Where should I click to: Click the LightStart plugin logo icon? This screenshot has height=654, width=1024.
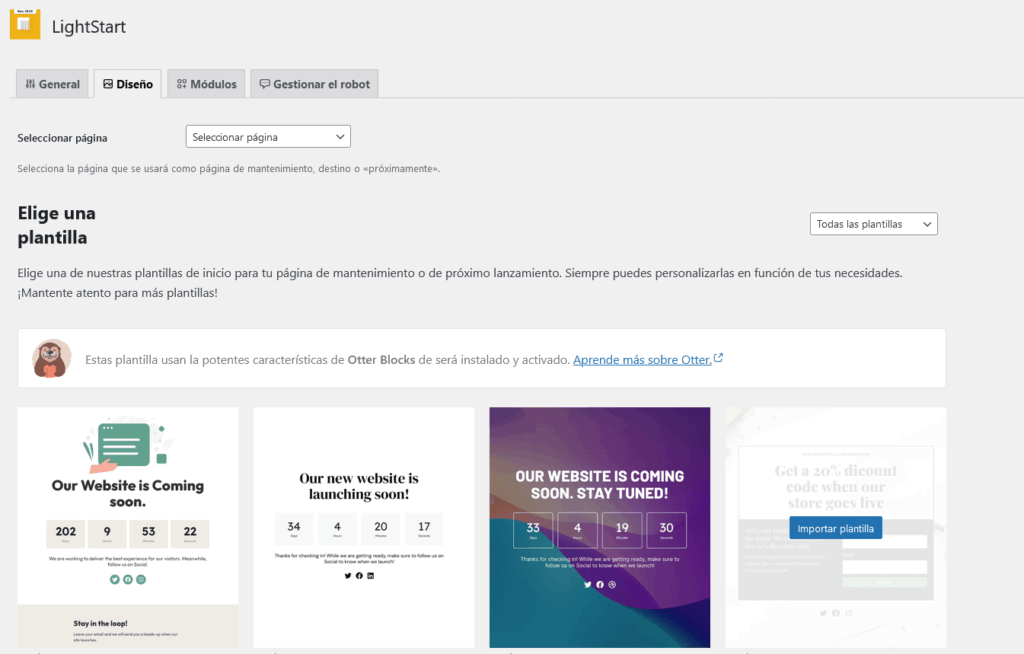coord(23,22)
